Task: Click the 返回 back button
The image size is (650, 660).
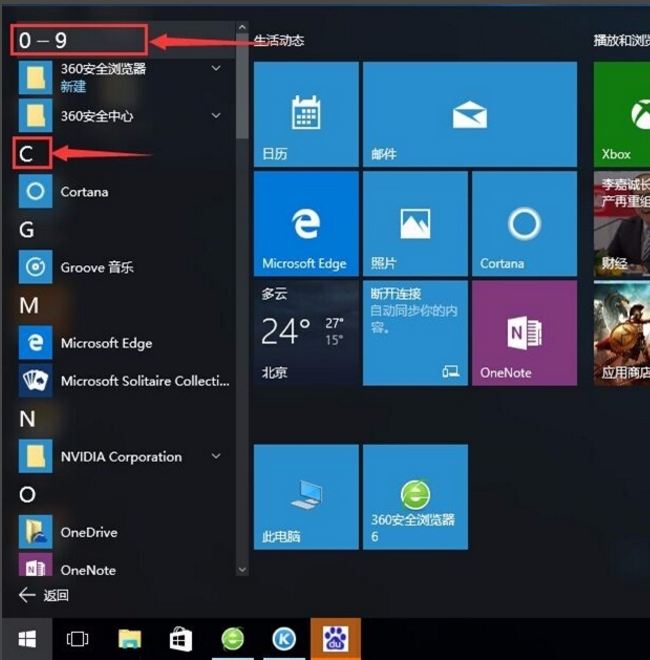Action: pos(44,595)
